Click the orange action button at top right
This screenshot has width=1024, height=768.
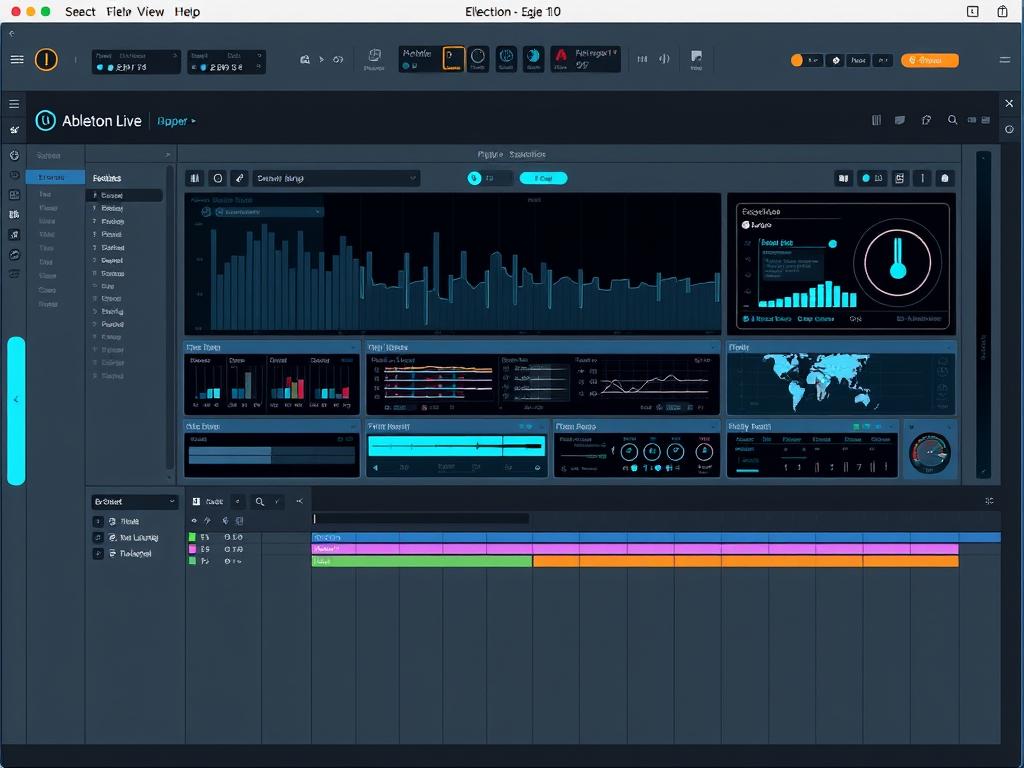pyautogui.click(x=929, y=60)
